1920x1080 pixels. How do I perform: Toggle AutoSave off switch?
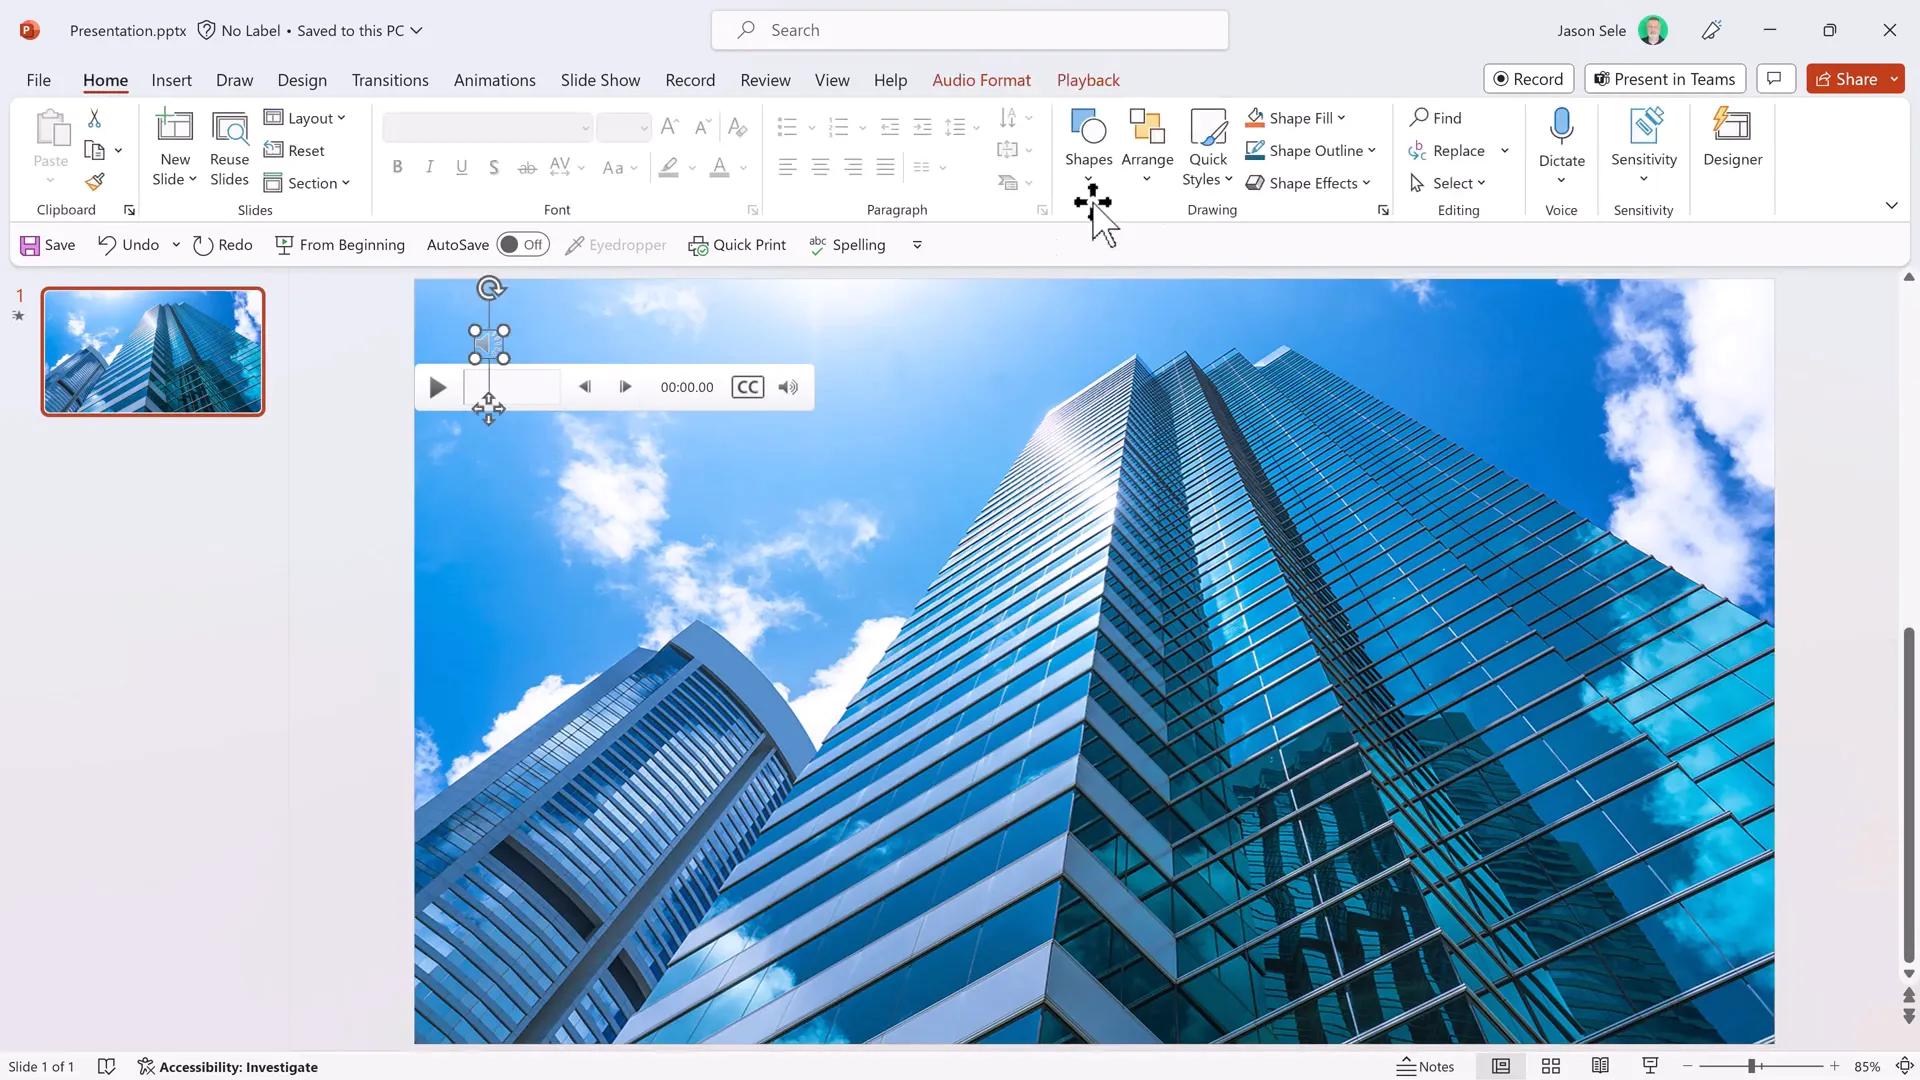(x=523, y=245)
